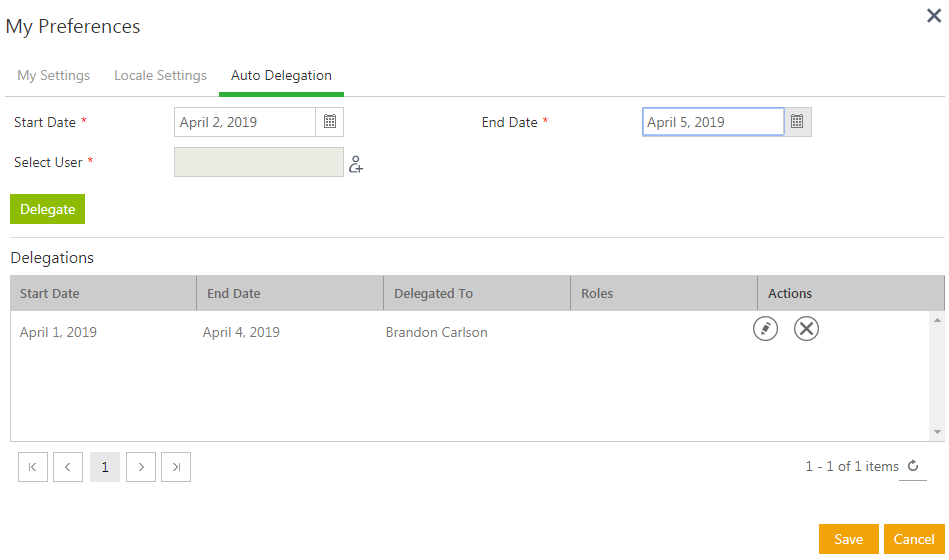Image resolution: width=949 pixels, height=560 pixels.
Task: Refresh the delegations list
Action: (912, 466)
